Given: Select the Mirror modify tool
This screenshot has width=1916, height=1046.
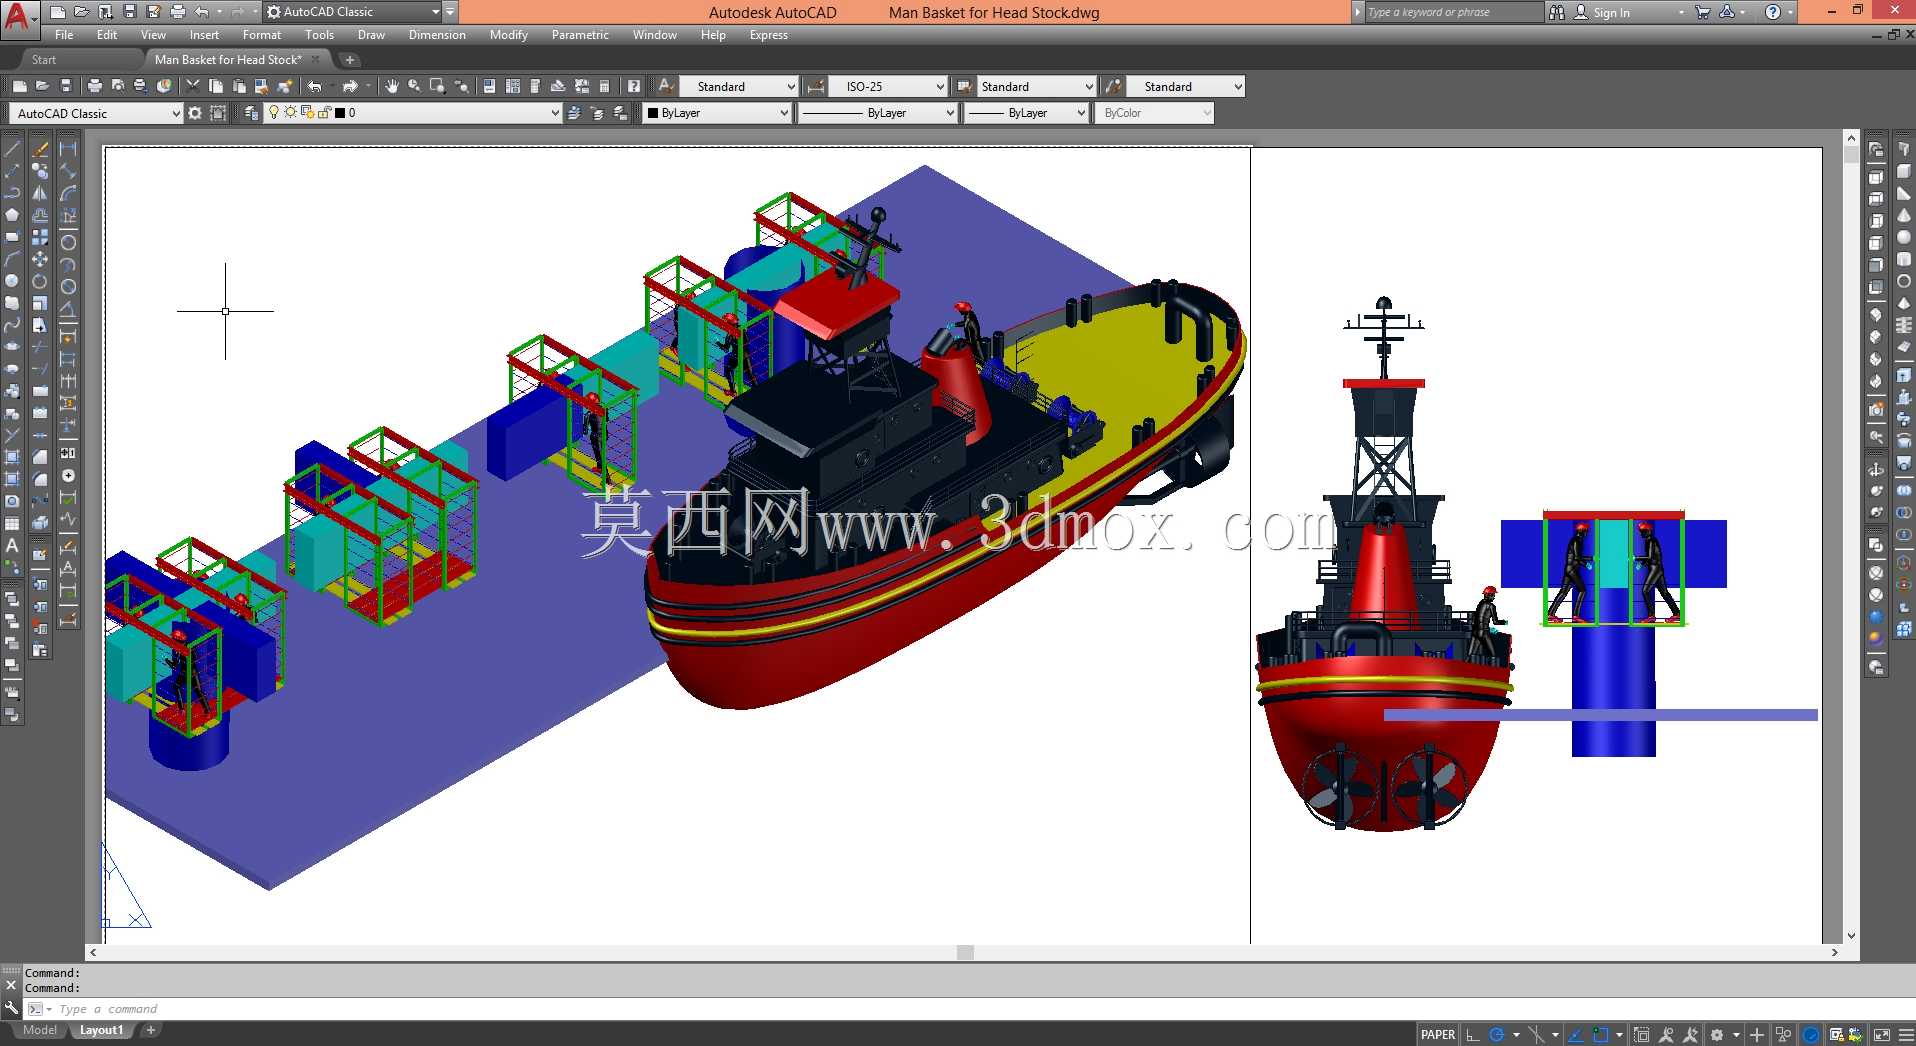Looking at the screenshot, I should pos(41,192).
